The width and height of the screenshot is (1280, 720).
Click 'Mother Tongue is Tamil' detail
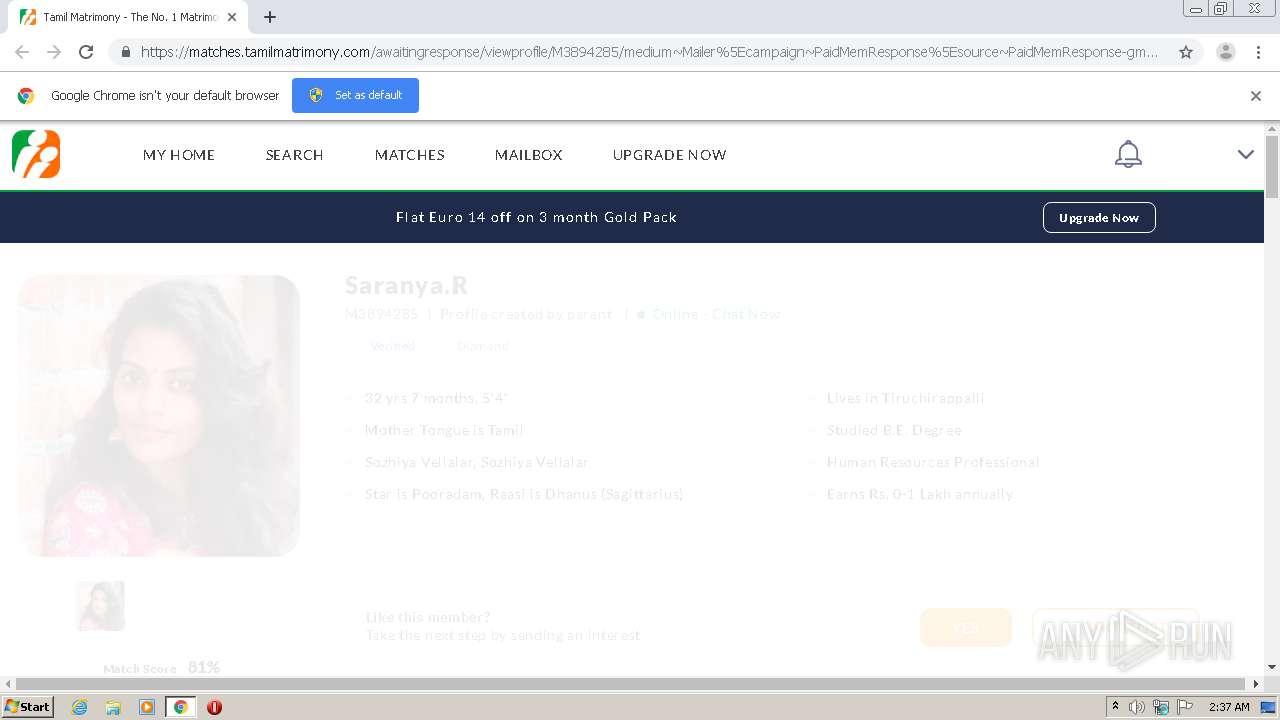(x=444, y=430)
